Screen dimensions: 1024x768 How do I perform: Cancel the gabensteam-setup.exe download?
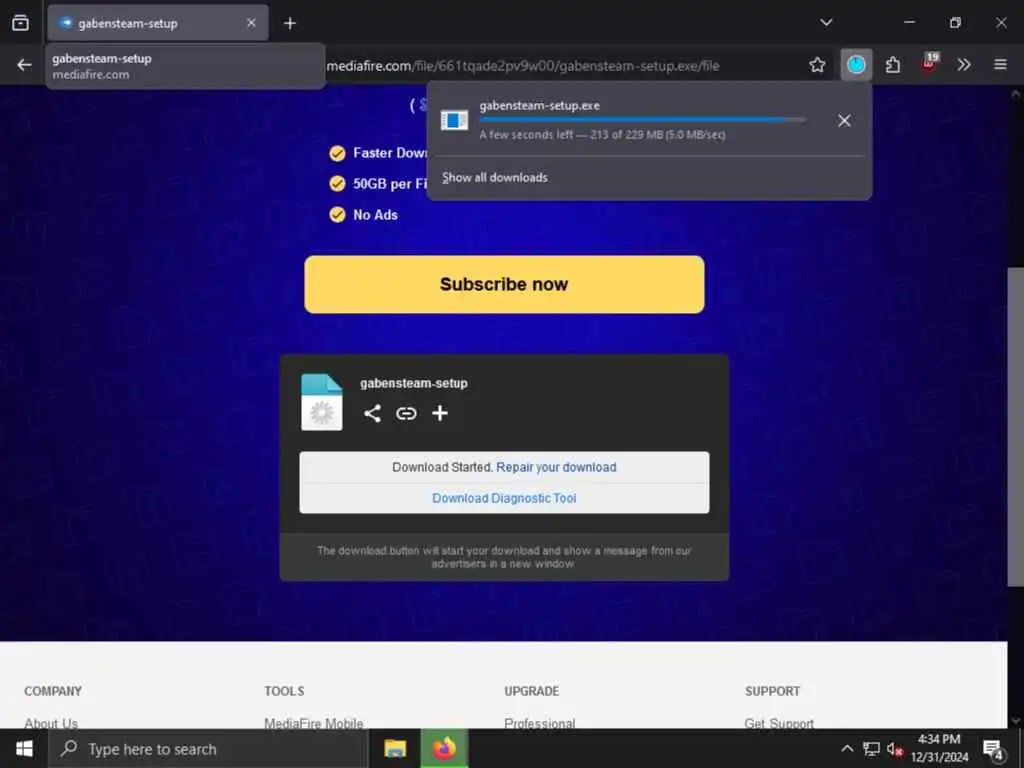pos(844,121)
